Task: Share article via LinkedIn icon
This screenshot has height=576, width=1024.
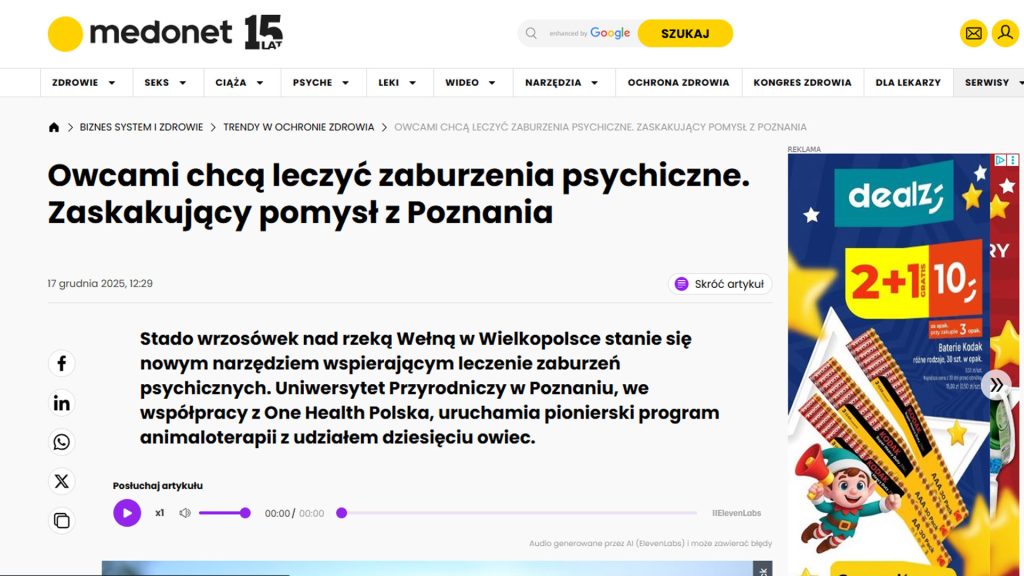Action: (x=62, y=403)
